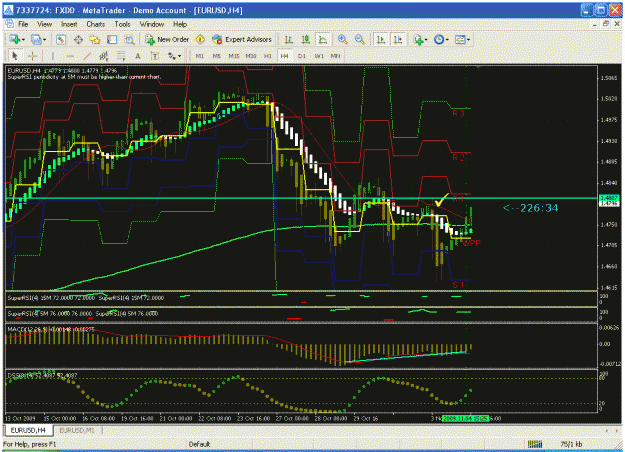Image resolution: width=625 pixels, height=452 pixels.
Task: Switch to bar chart view
Action: tap(289, 39)
